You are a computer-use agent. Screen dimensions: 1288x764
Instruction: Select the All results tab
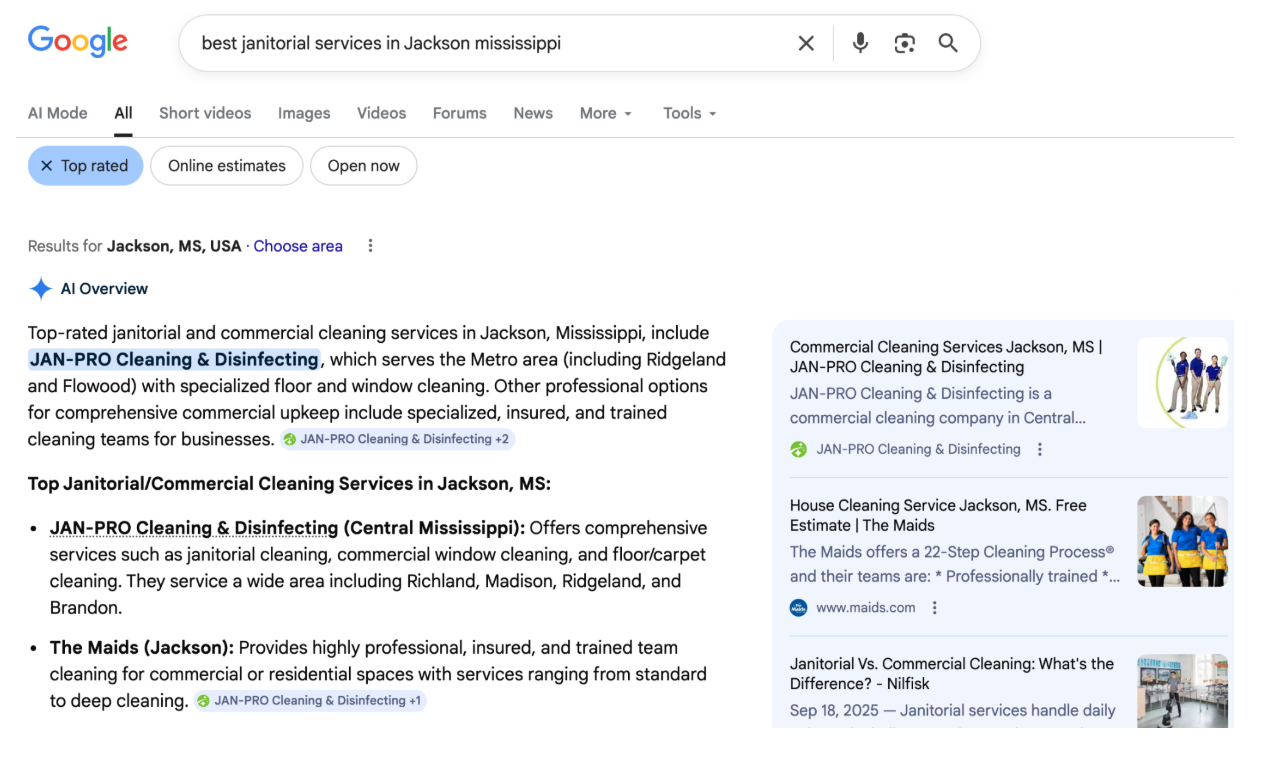pos(123,113)
